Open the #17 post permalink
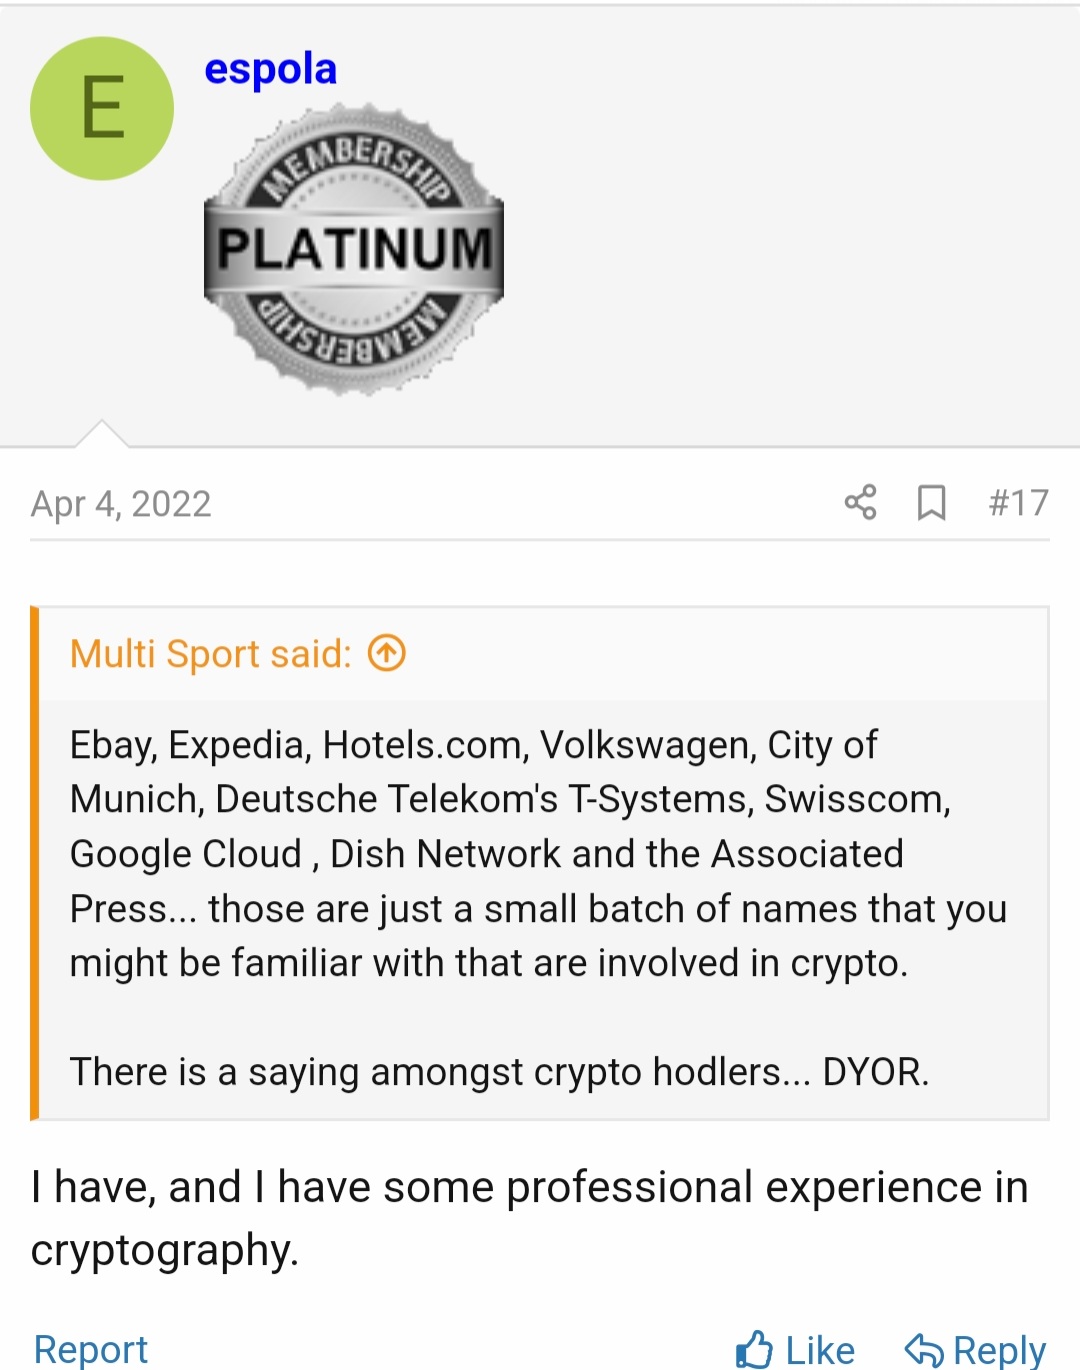The image size is (1080, 1370). click(x=1018, y=502)
